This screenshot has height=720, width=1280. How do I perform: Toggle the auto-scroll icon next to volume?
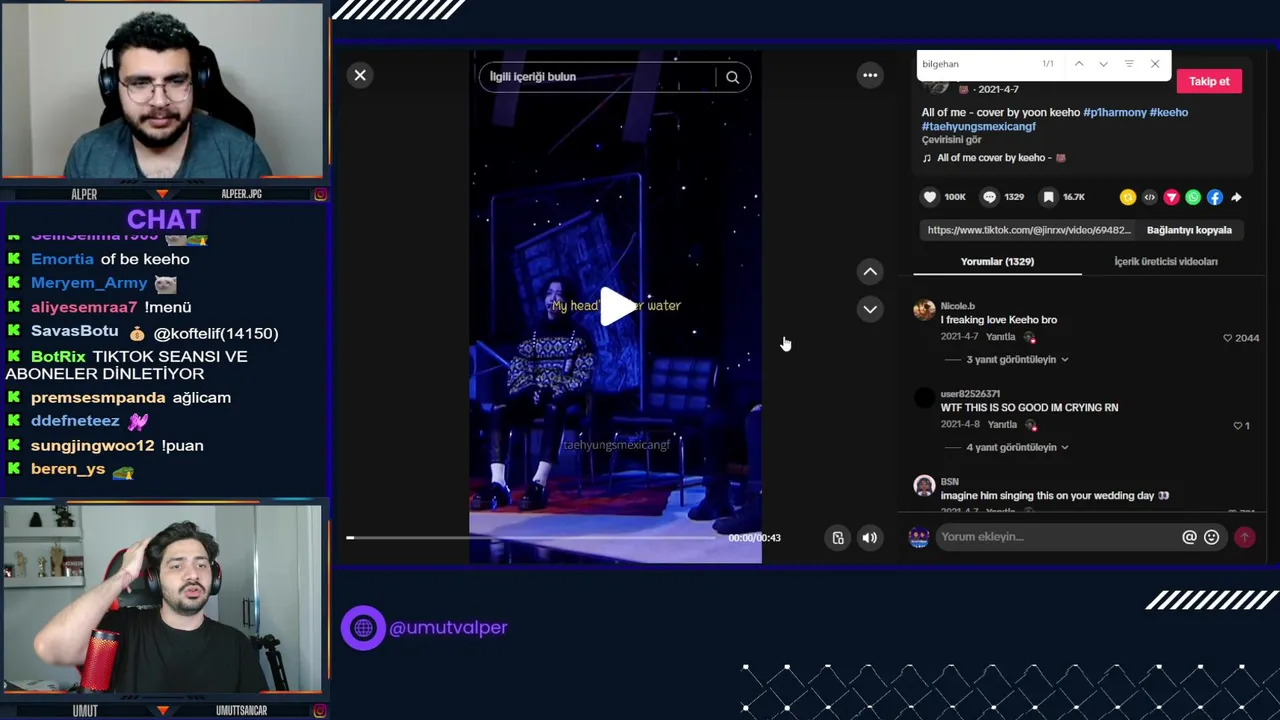coord(838,538)
